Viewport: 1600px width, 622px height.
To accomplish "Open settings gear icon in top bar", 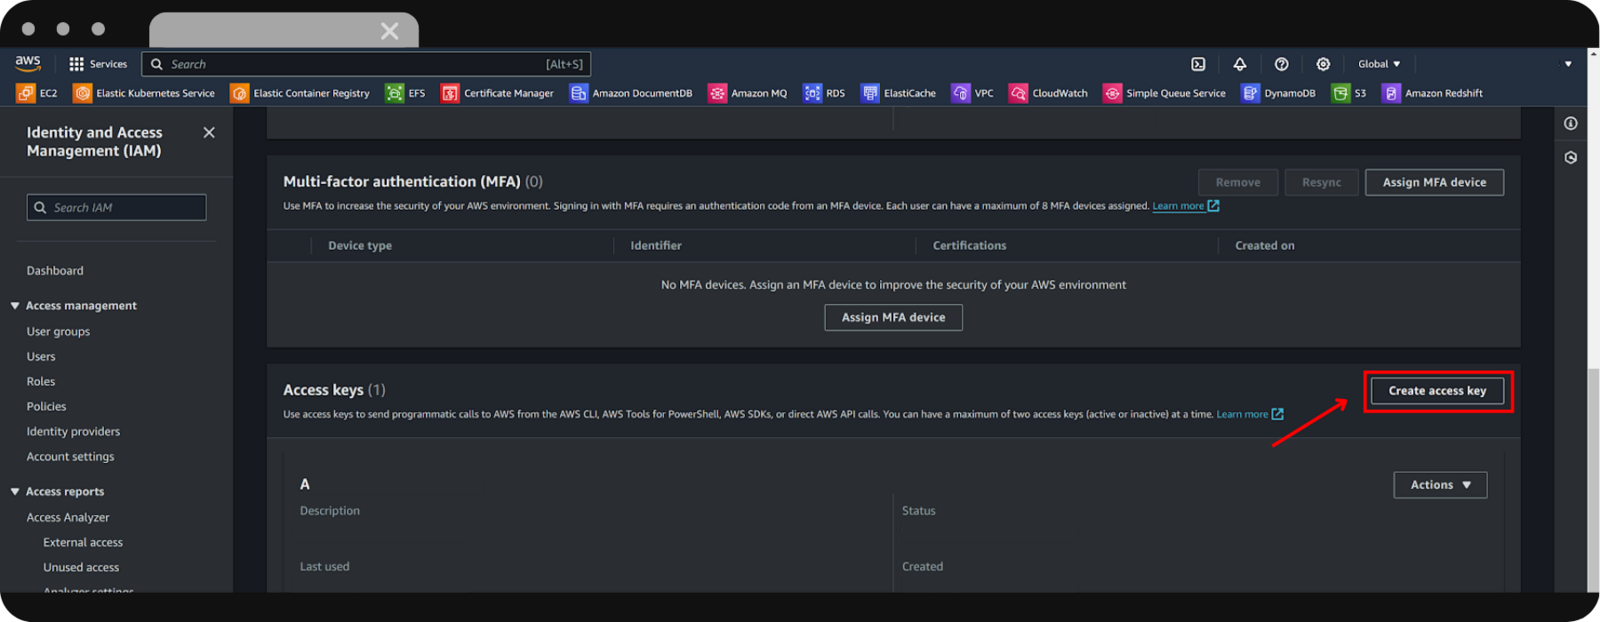I will point(1323,64).
